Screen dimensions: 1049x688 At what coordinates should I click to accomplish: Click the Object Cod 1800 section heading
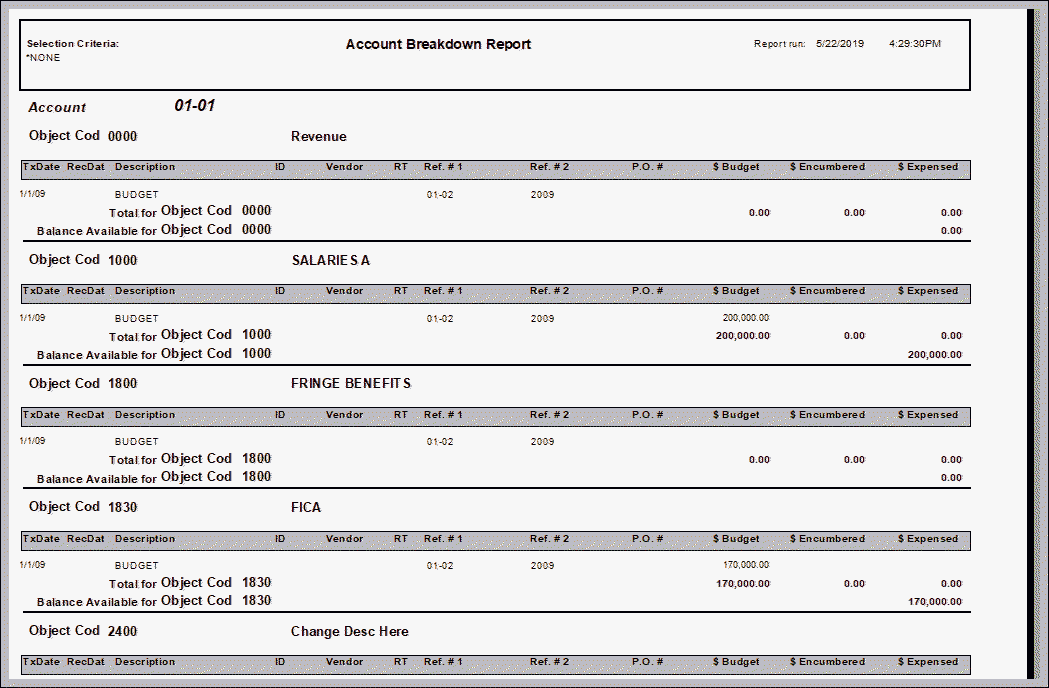tap(83, 383)
